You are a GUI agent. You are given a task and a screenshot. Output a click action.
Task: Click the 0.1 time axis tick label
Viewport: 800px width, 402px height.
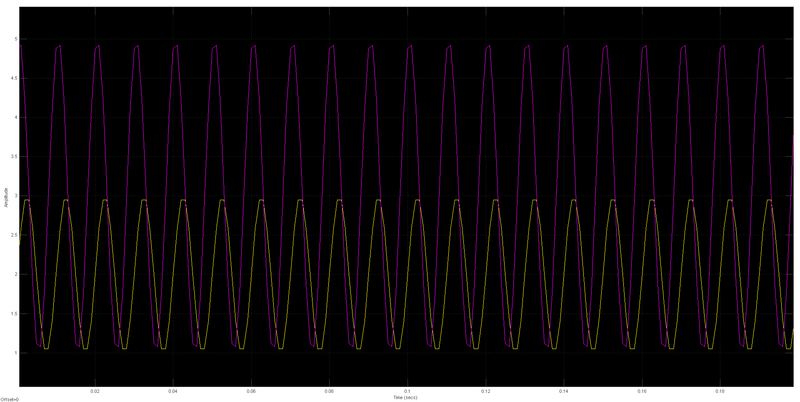click(407, 391)
